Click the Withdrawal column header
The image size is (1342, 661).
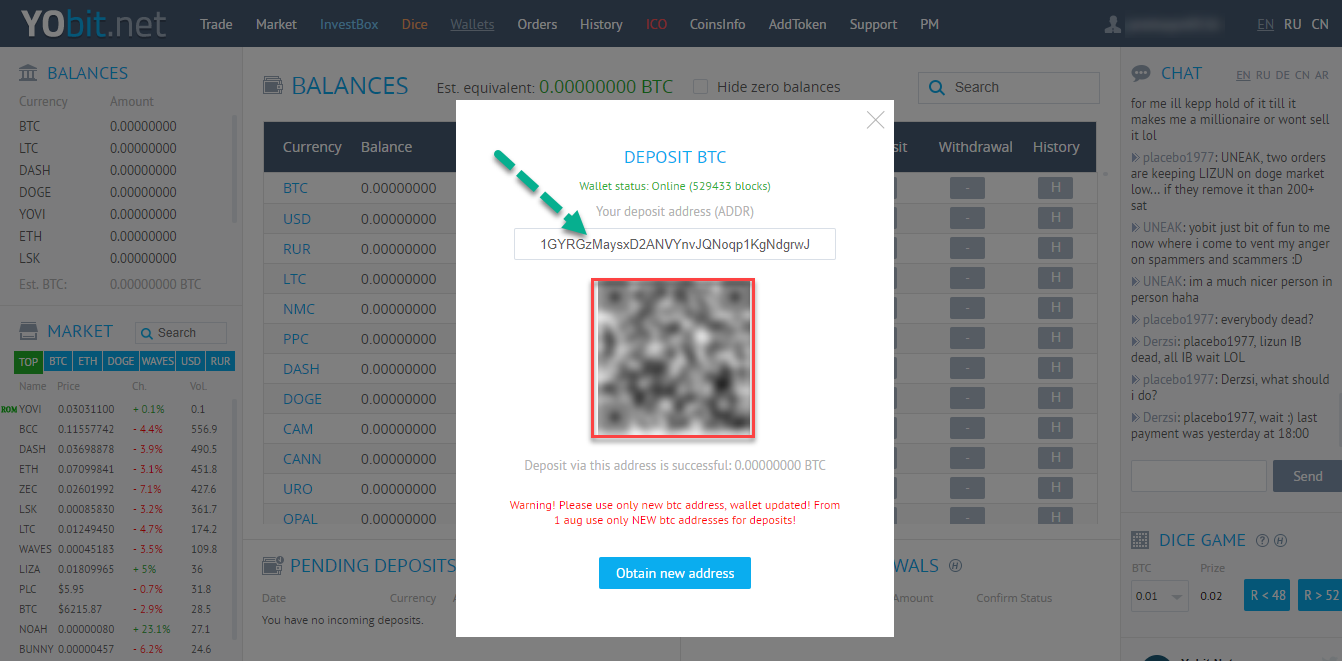(x=975, y=147)
